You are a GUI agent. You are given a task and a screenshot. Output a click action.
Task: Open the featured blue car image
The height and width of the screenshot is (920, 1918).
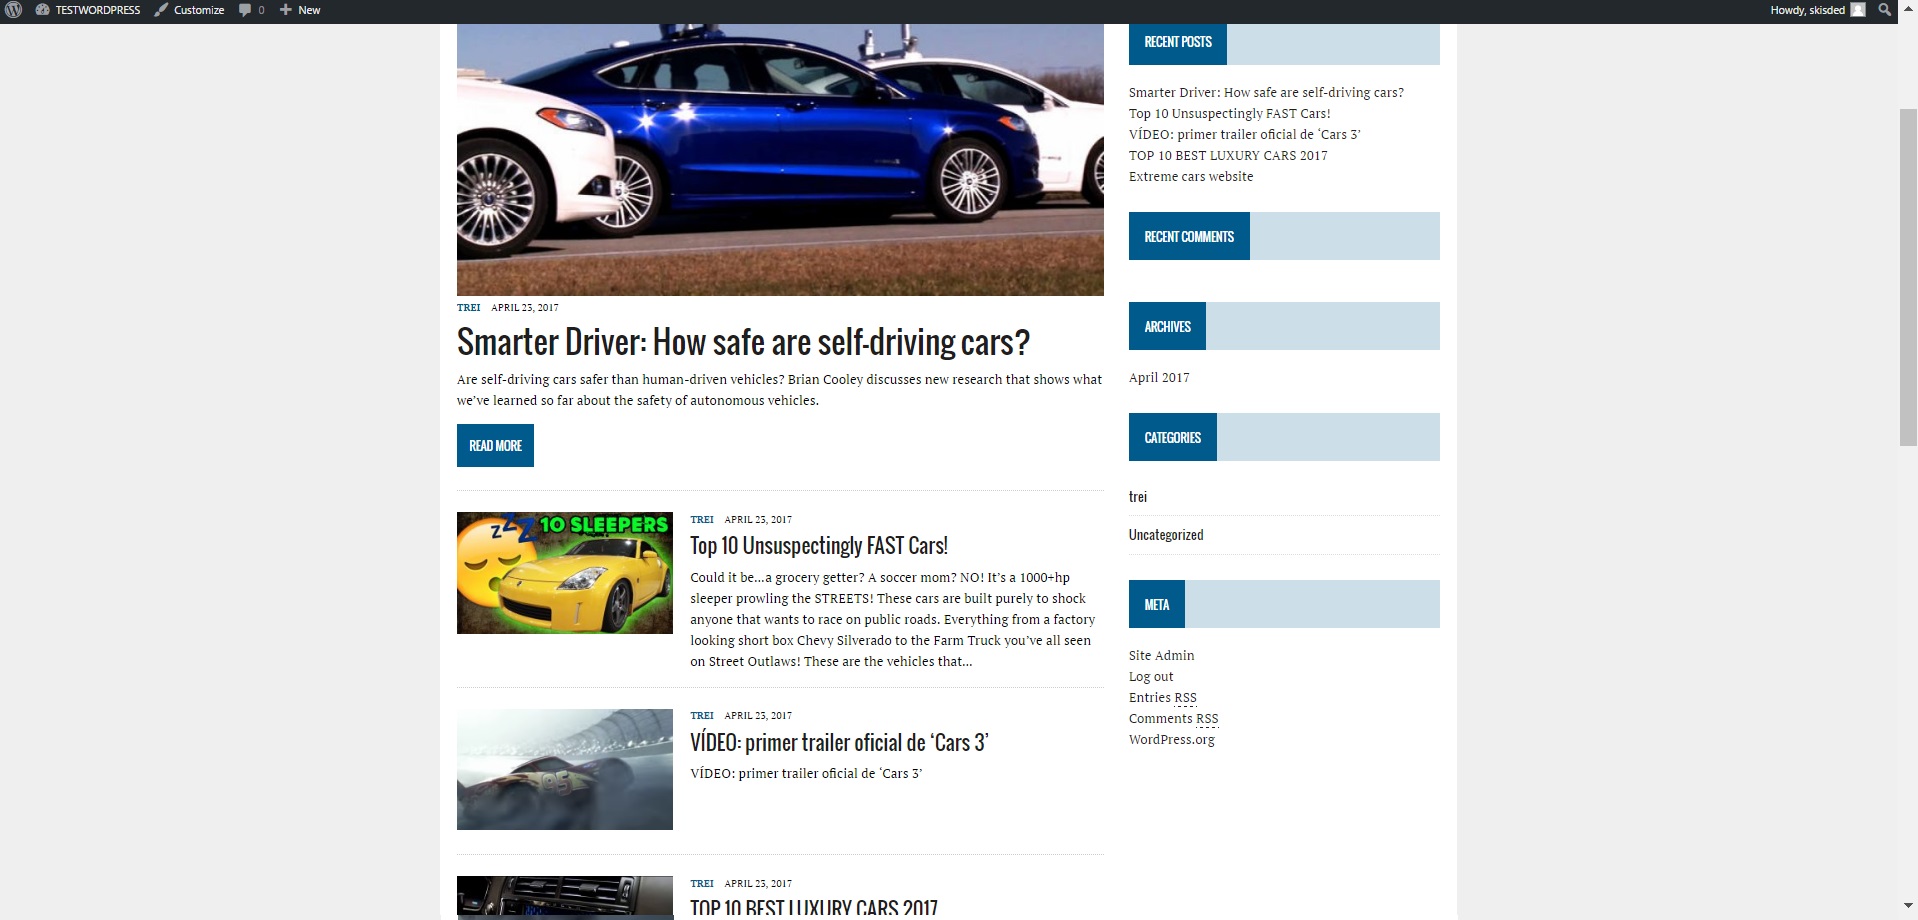pos(780,160)
